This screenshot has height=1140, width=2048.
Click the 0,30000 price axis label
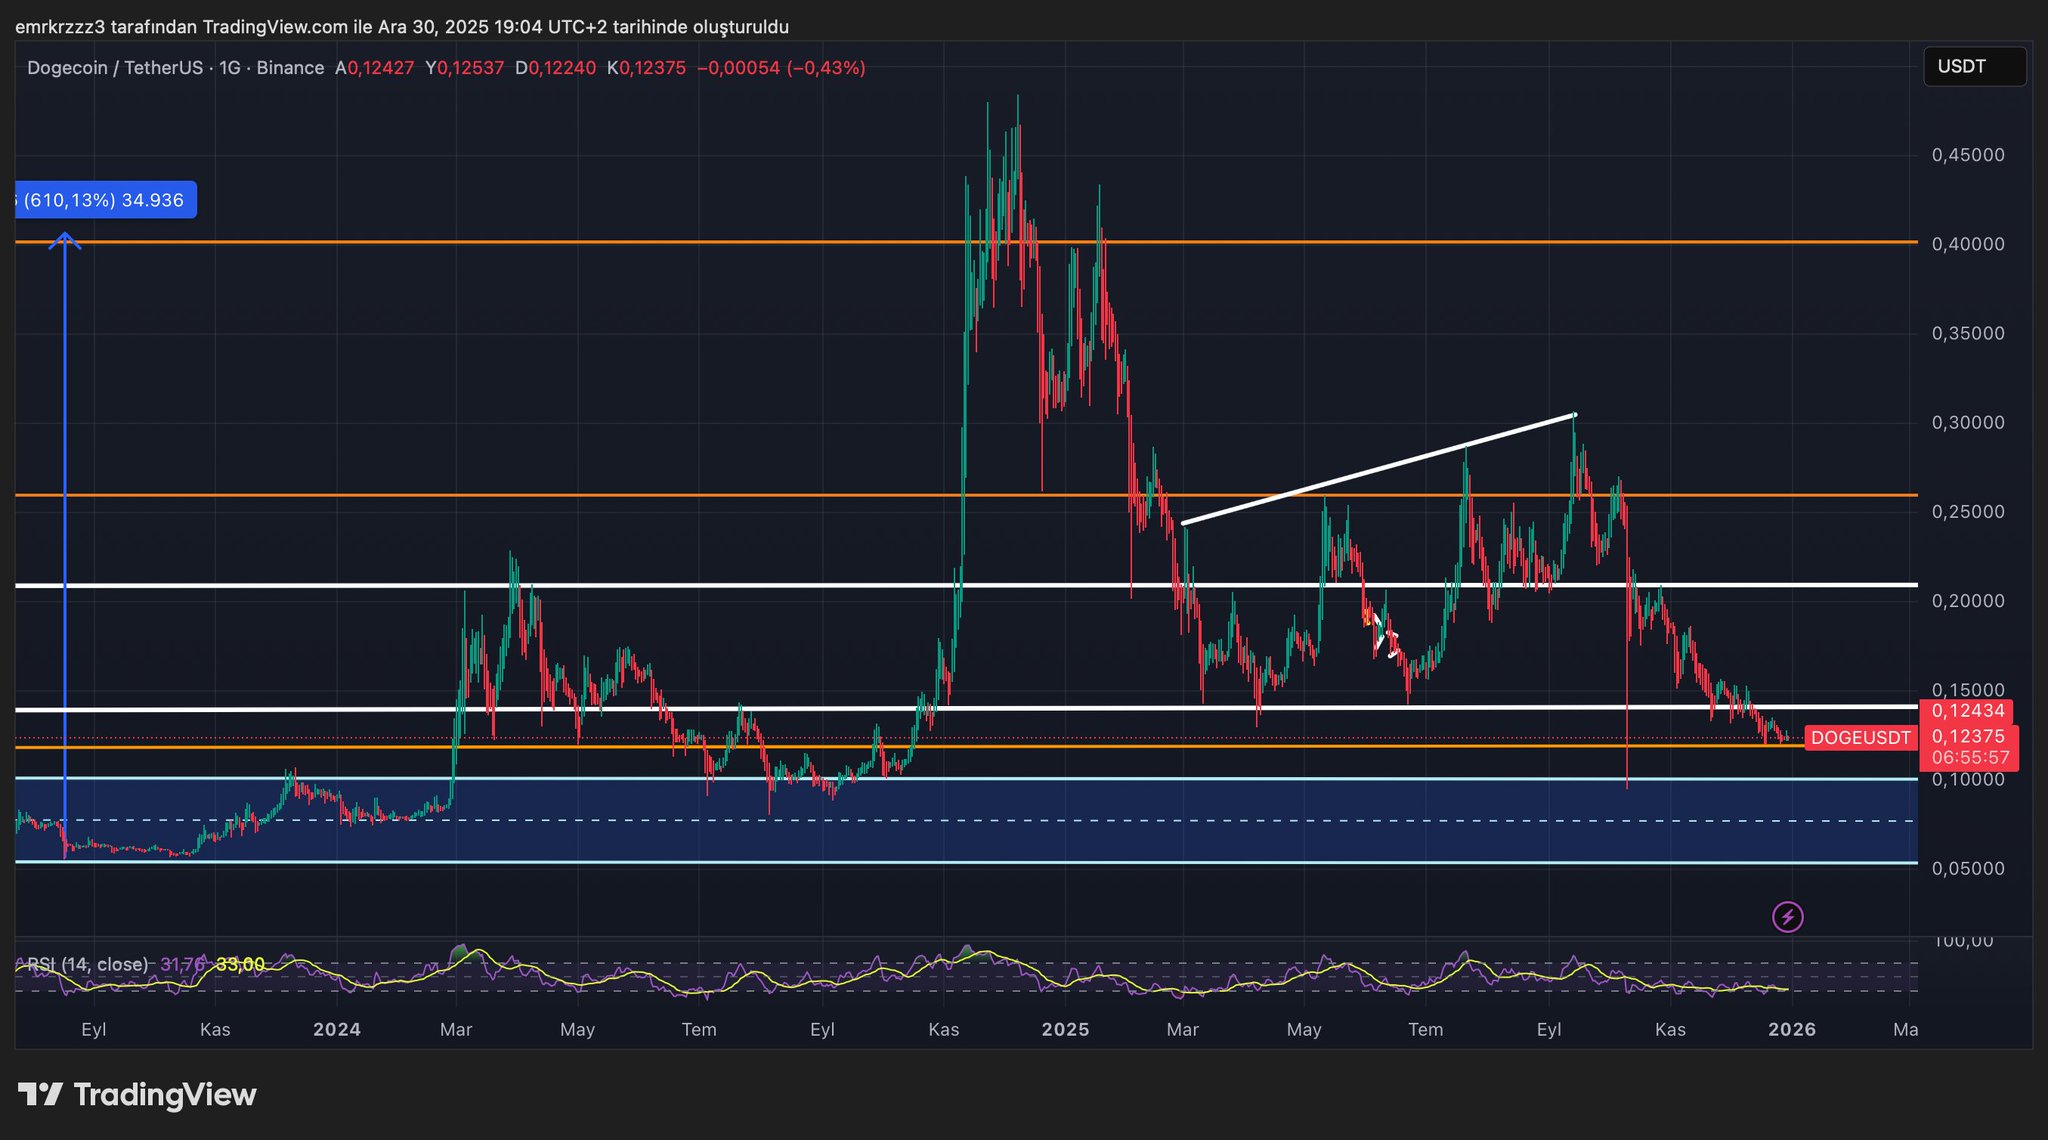[x=1967, y=422]
